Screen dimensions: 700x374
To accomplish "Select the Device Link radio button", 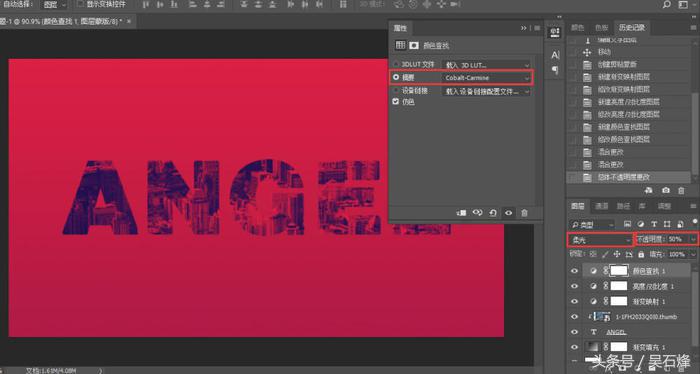I will pos(396,91).
